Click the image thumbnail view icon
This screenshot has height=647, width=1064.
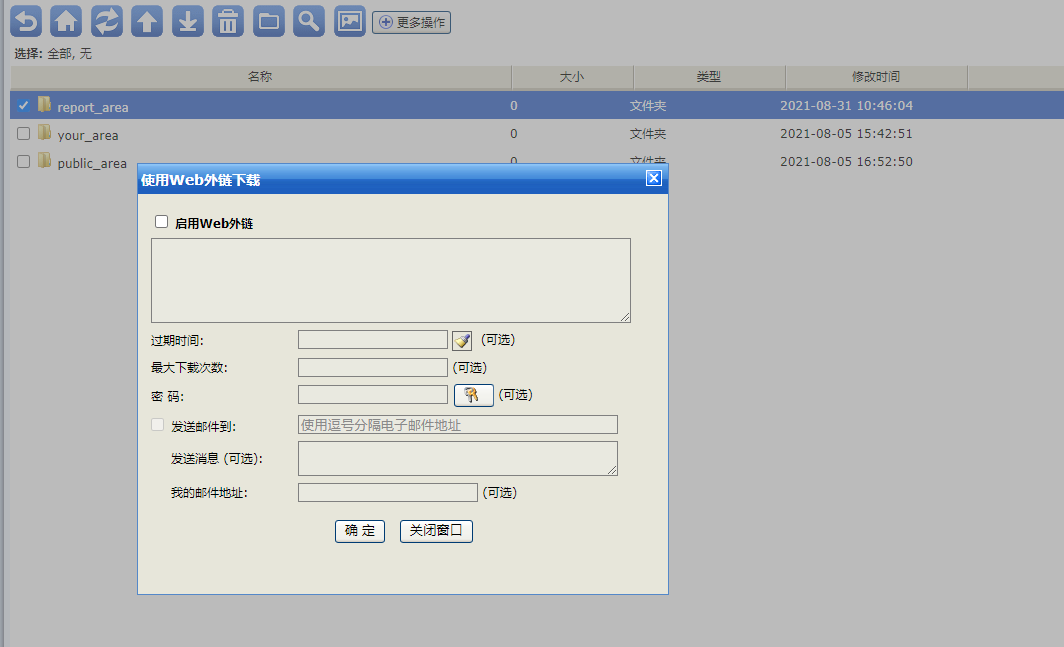tap(349, 21)
